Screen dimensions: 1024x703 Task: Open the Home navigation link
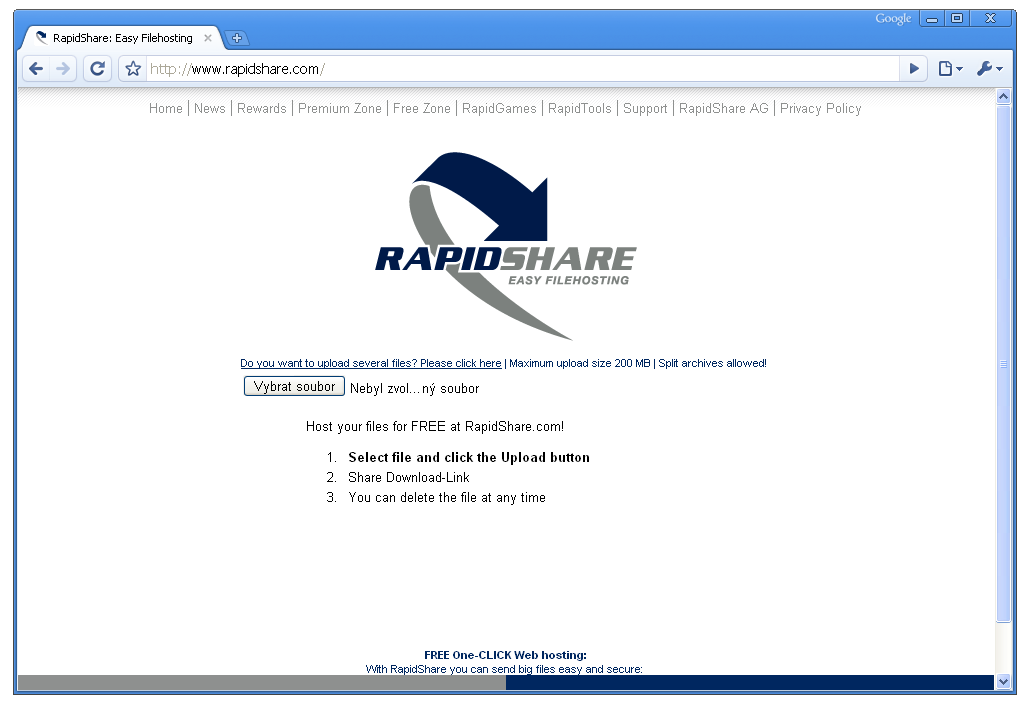point(166,108)
